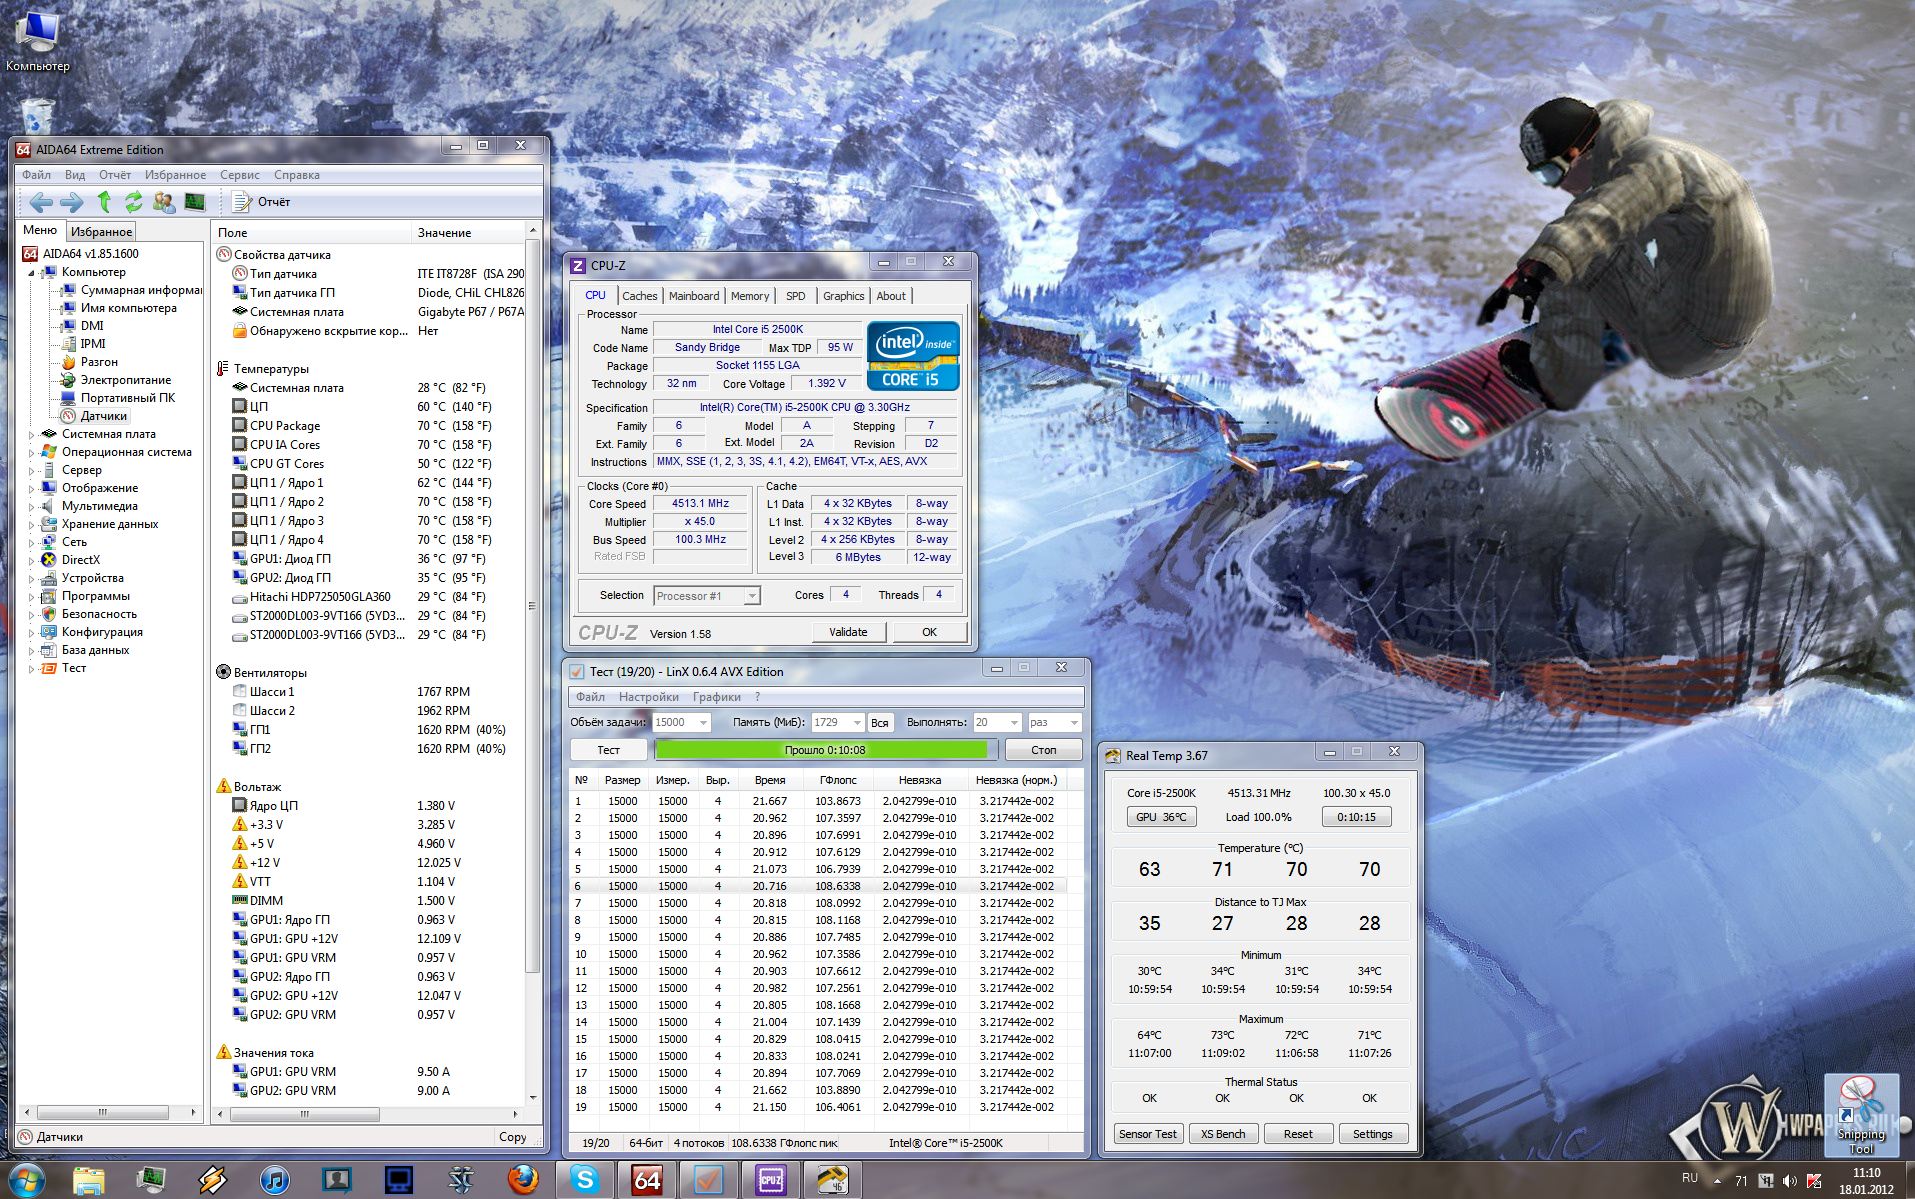The height and width of the screenshot is (1199, 1915).
Task: Click the blue Back arrow in AIDA64
Action: (x=41, y=202)
